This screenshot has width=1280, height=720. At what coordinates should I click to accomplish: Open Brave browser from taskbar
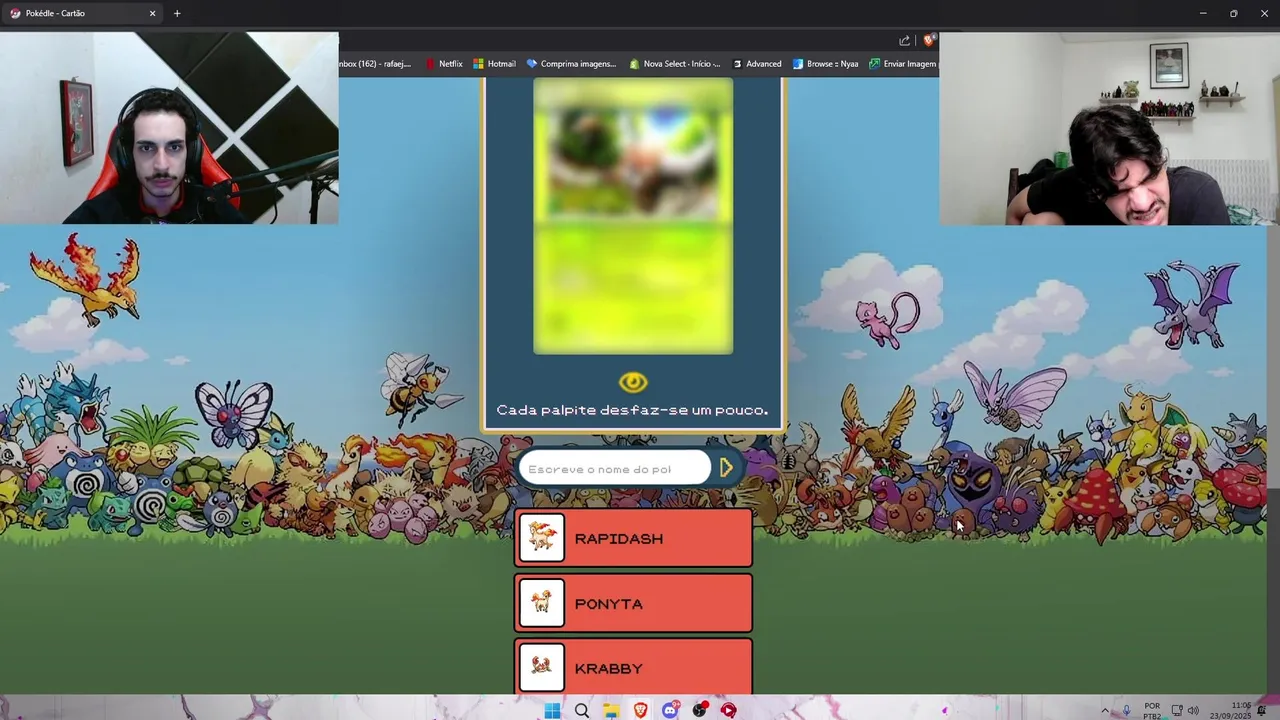pos(640,710)
